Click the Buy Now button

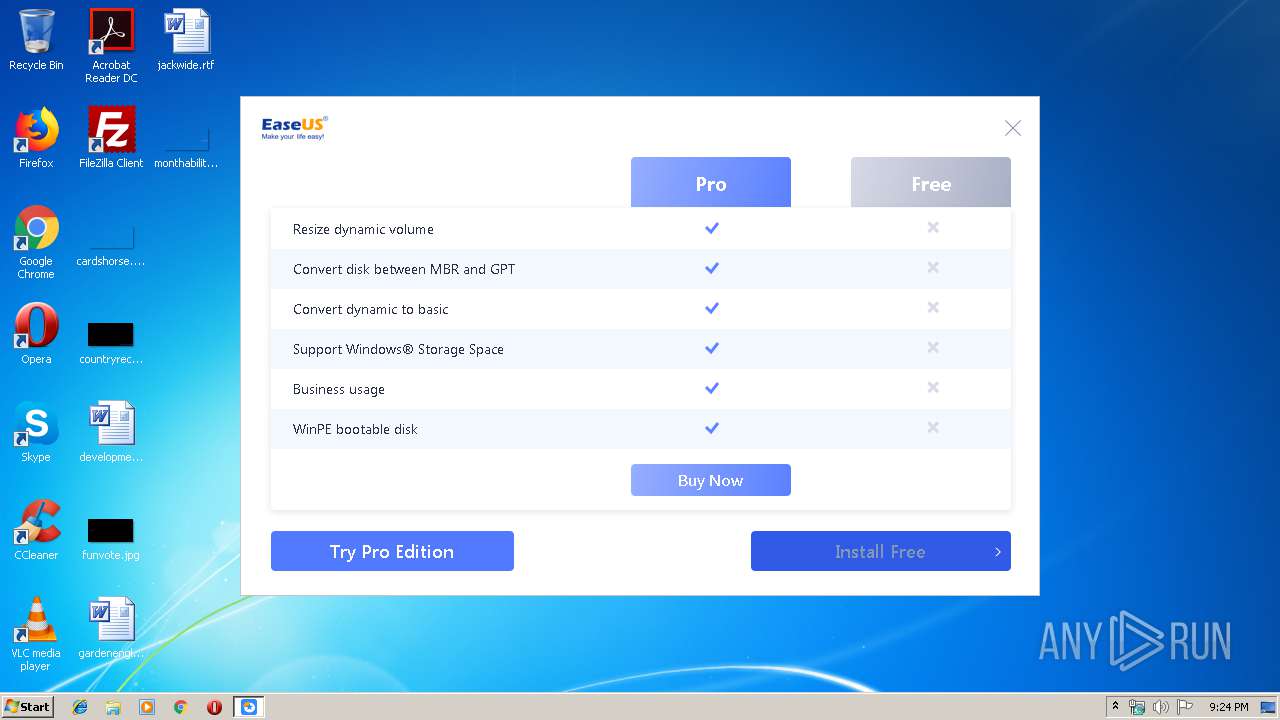coord(711,480)
